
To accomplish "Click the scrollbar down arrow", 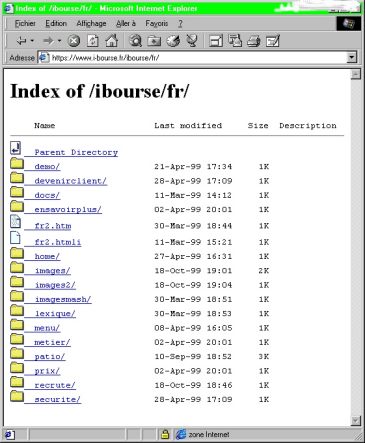I will pos(356,421).
